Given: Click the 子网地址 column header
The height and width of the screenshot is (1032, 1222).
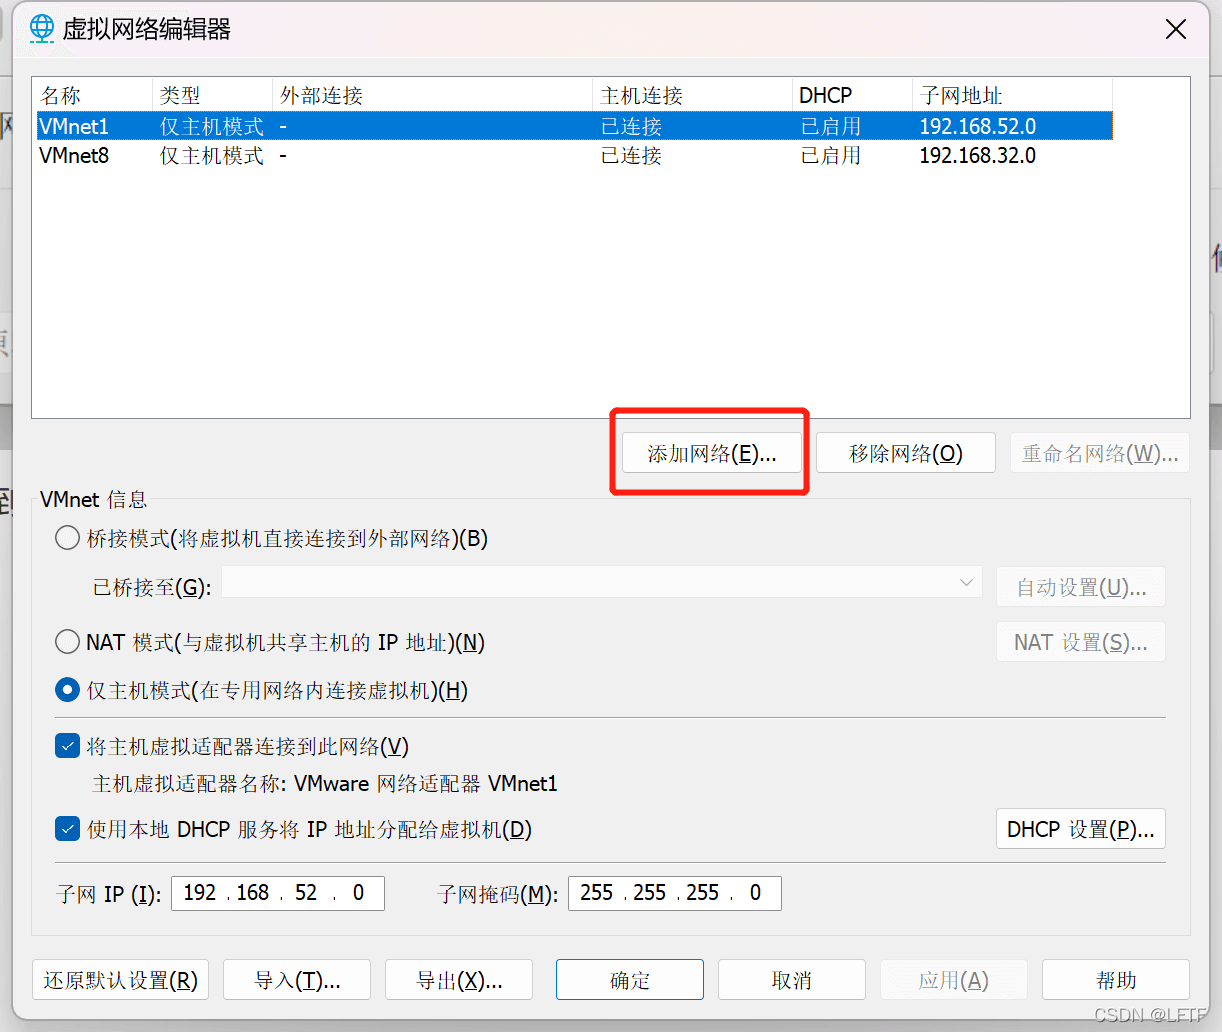Looking at the screenshot, I should [1012, 95].
